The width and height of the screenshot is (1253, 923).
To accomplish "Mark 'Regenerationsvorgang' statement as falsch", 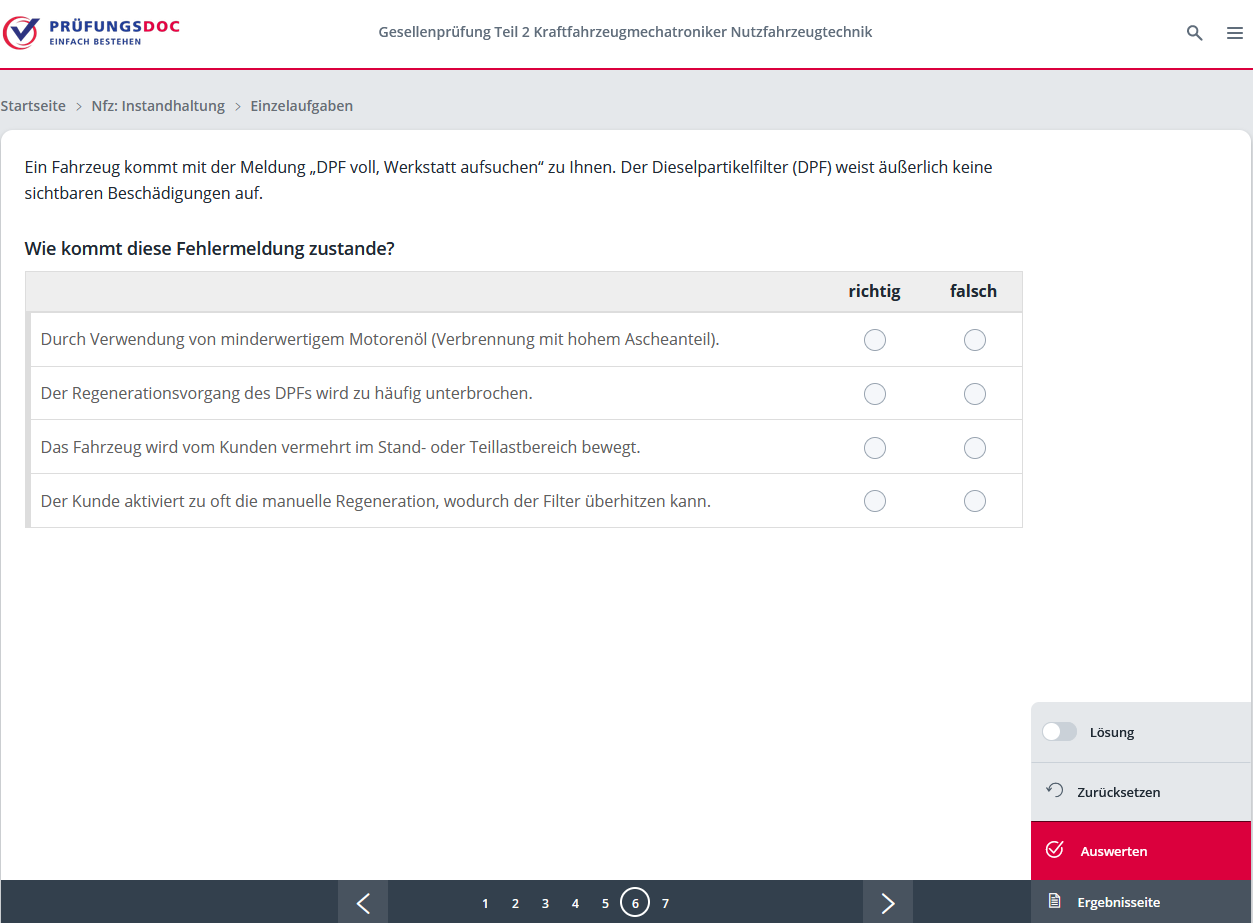I will tap(975, 394).
